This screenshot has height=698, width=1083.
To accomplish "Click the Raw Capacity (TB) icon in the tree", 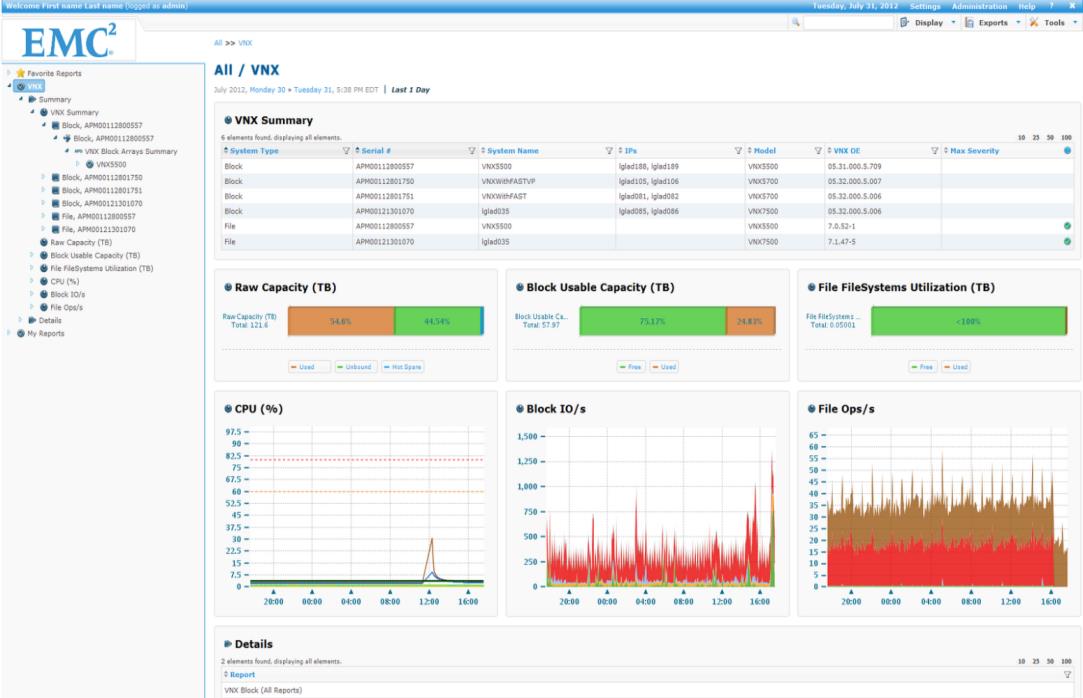I will coord(44,242).
